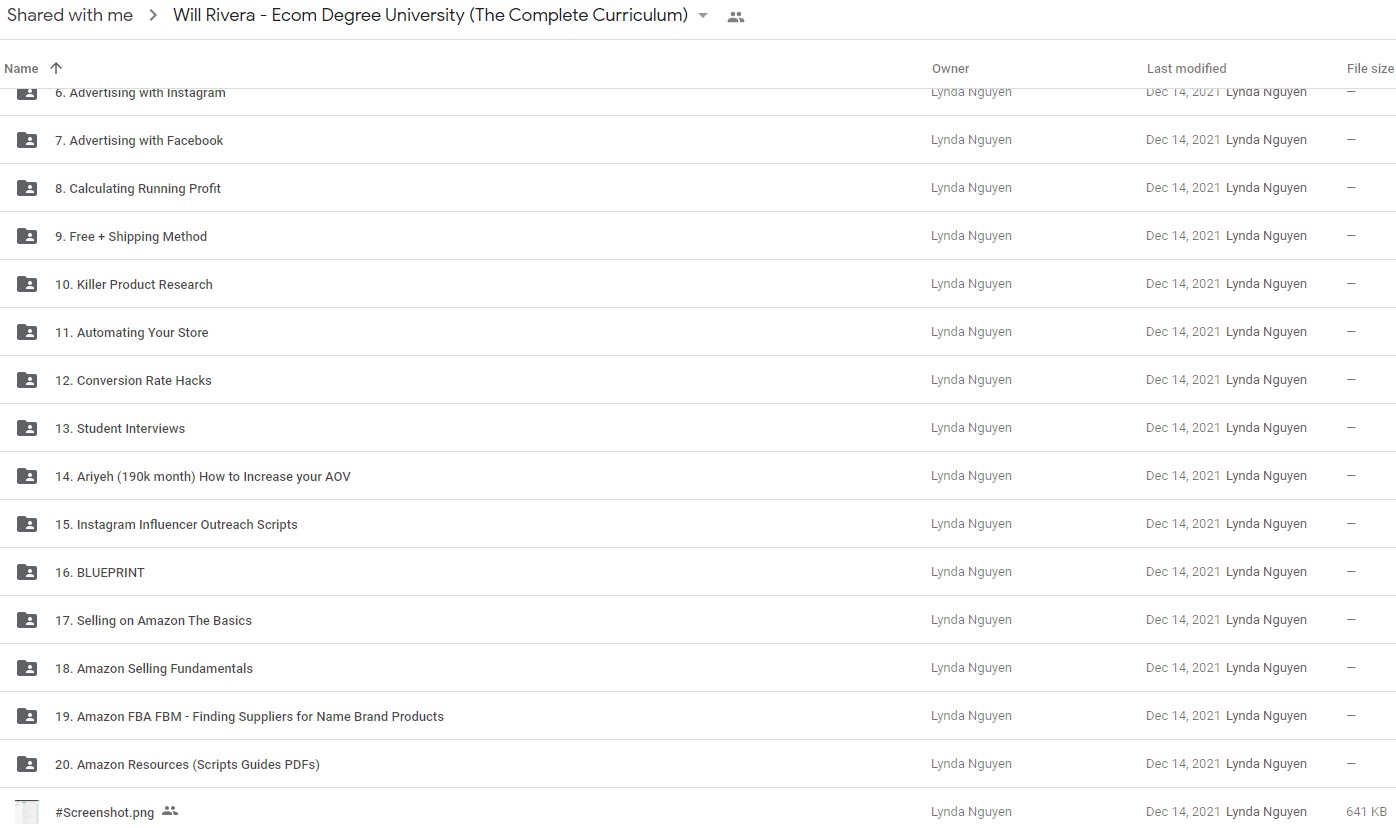
Task: Select the folder icon for Killer Product Research
Action: tap(27, 284)
